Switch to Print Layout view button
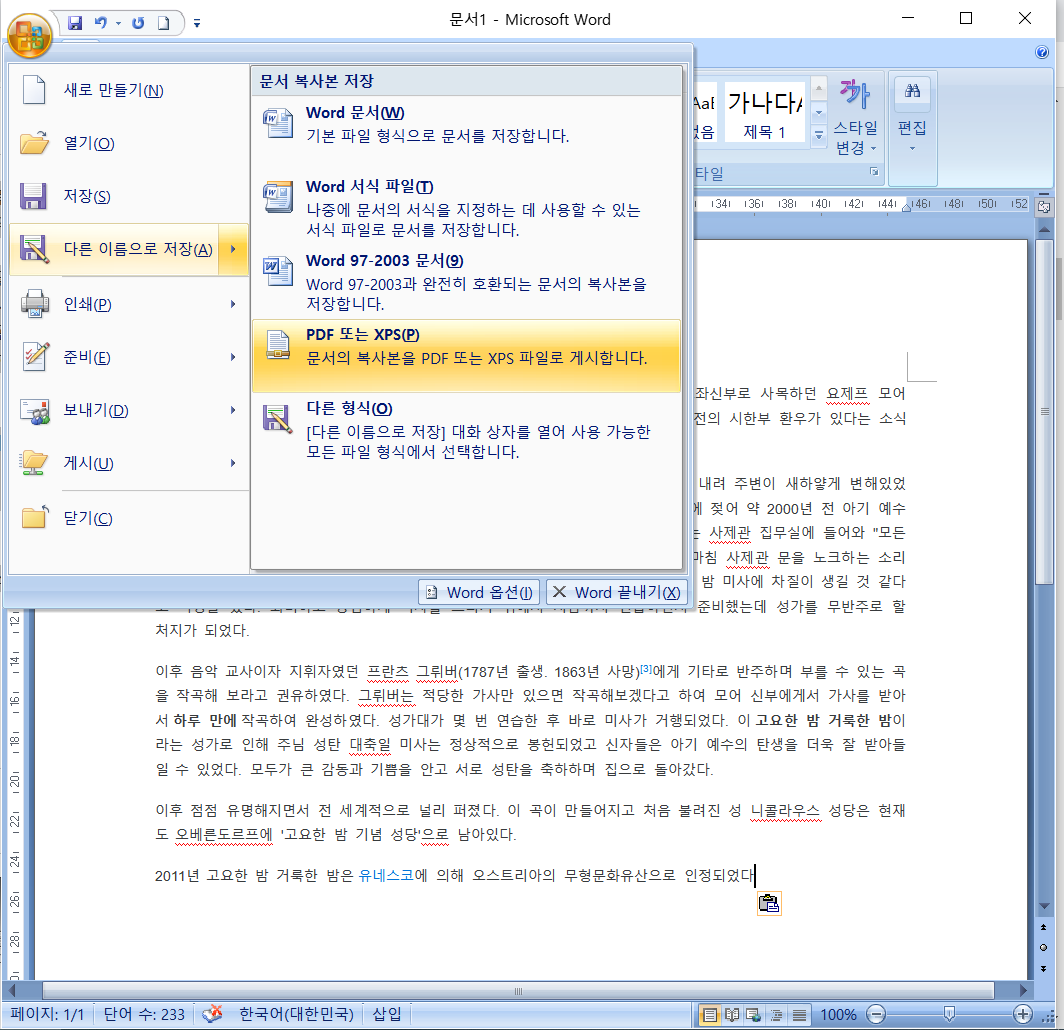This screenshot has height=1030, width=1064. coord(709,1015)
